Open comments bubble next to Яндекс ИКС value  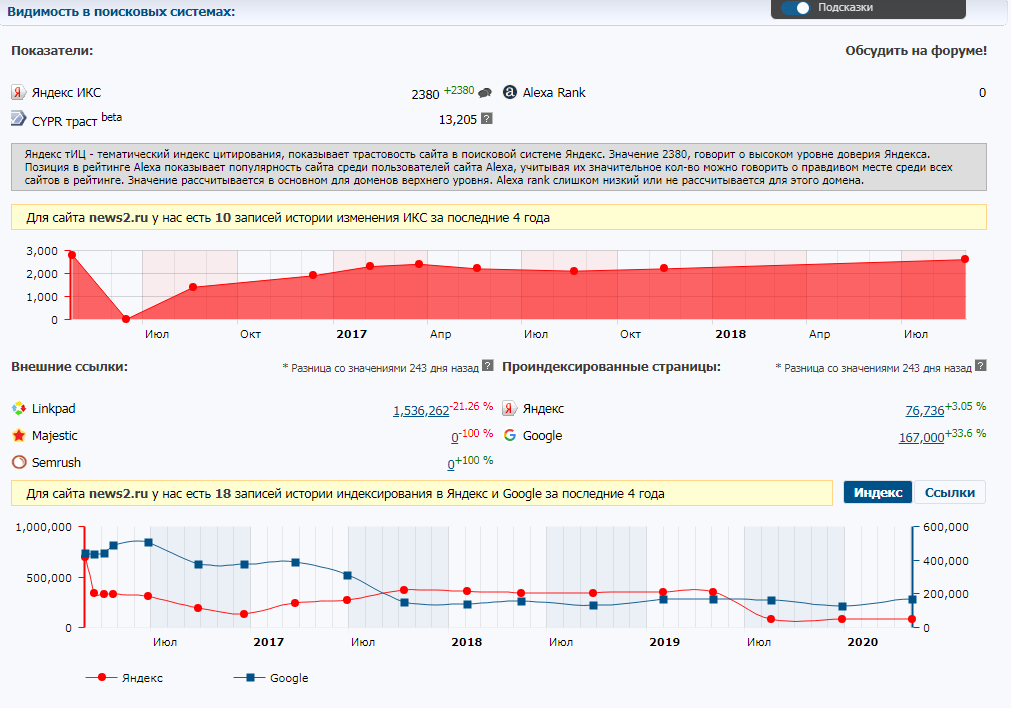485,93
